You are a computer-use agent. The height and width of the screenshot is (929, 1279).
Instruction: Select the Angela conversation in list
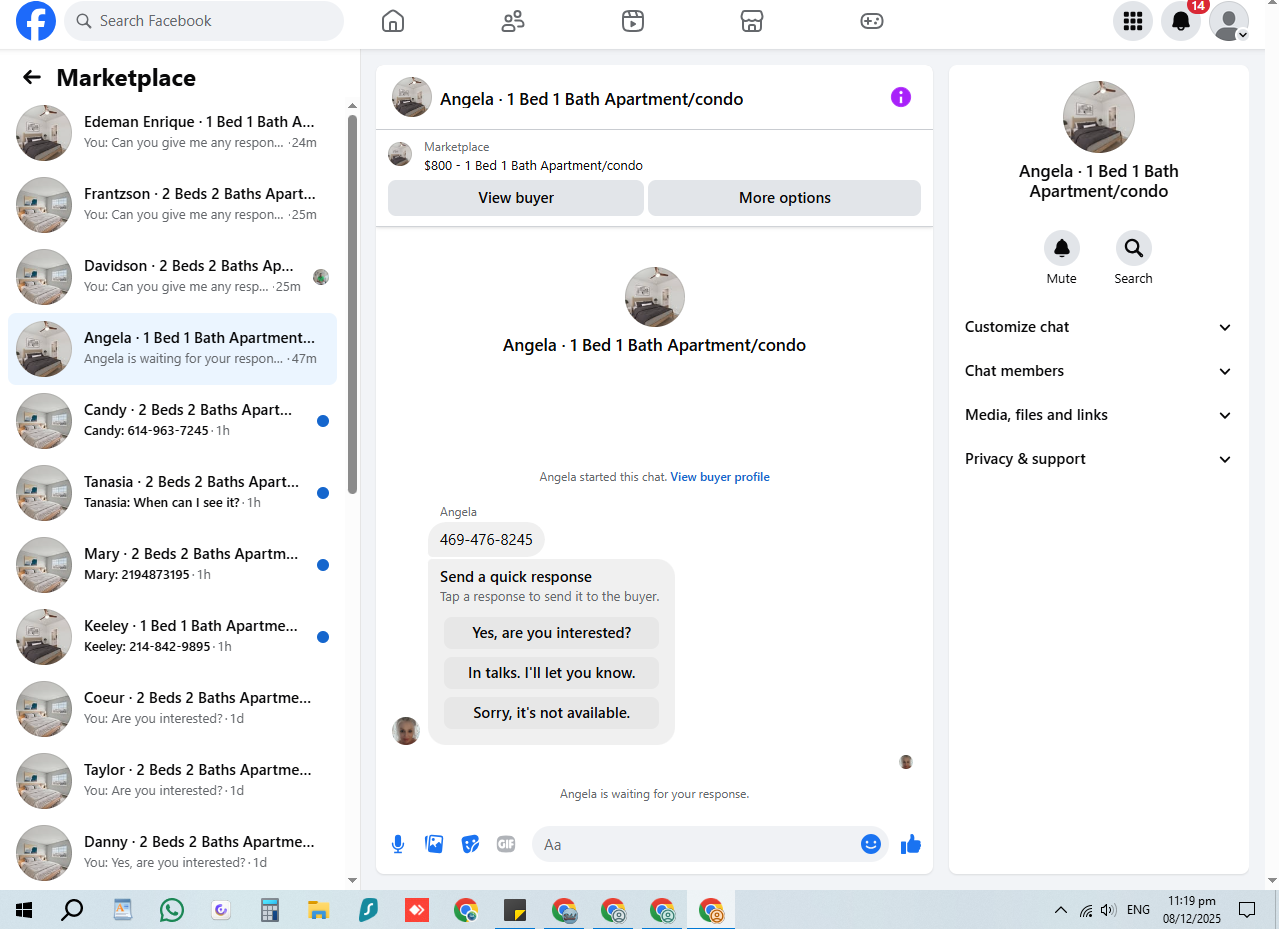pos(172,348)
